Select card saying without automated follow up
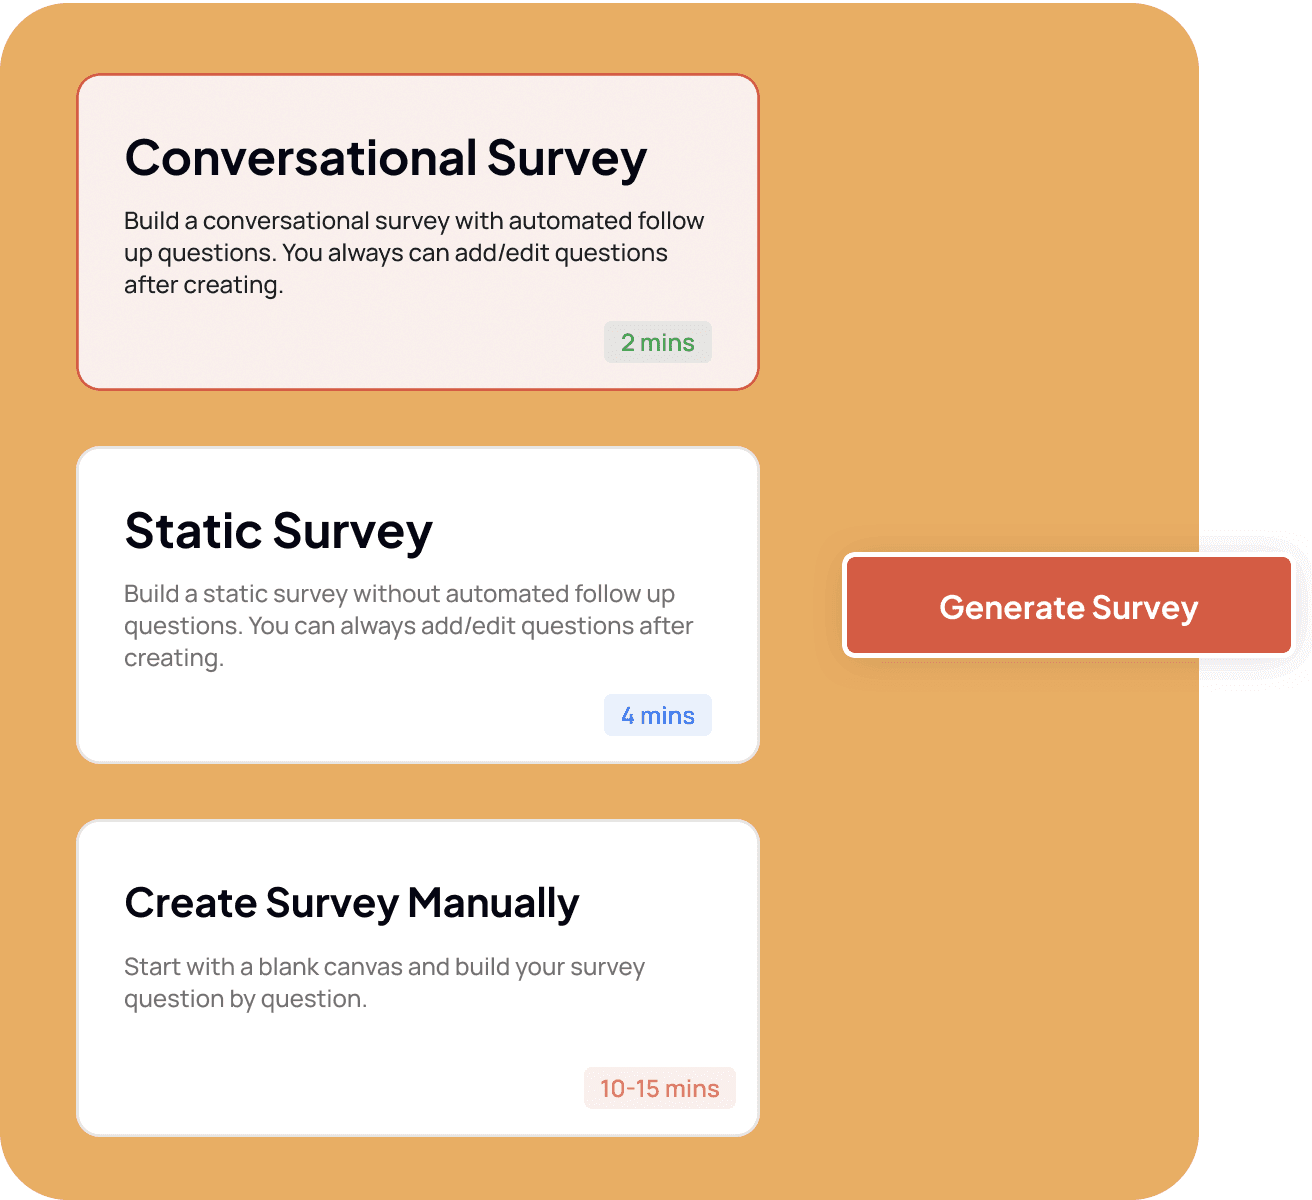This screenshot has height=1200, width=1312. tap(418, 605)
